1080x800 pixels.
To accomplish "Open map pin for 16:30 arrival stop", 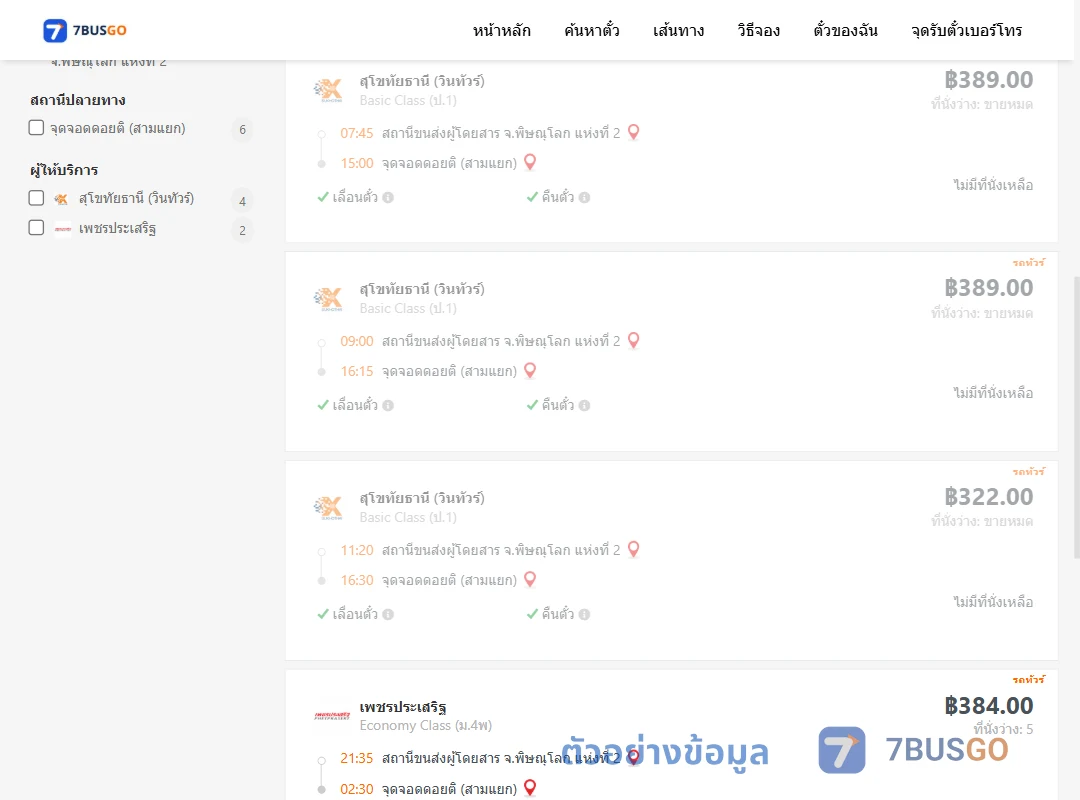I will (530, 579).
